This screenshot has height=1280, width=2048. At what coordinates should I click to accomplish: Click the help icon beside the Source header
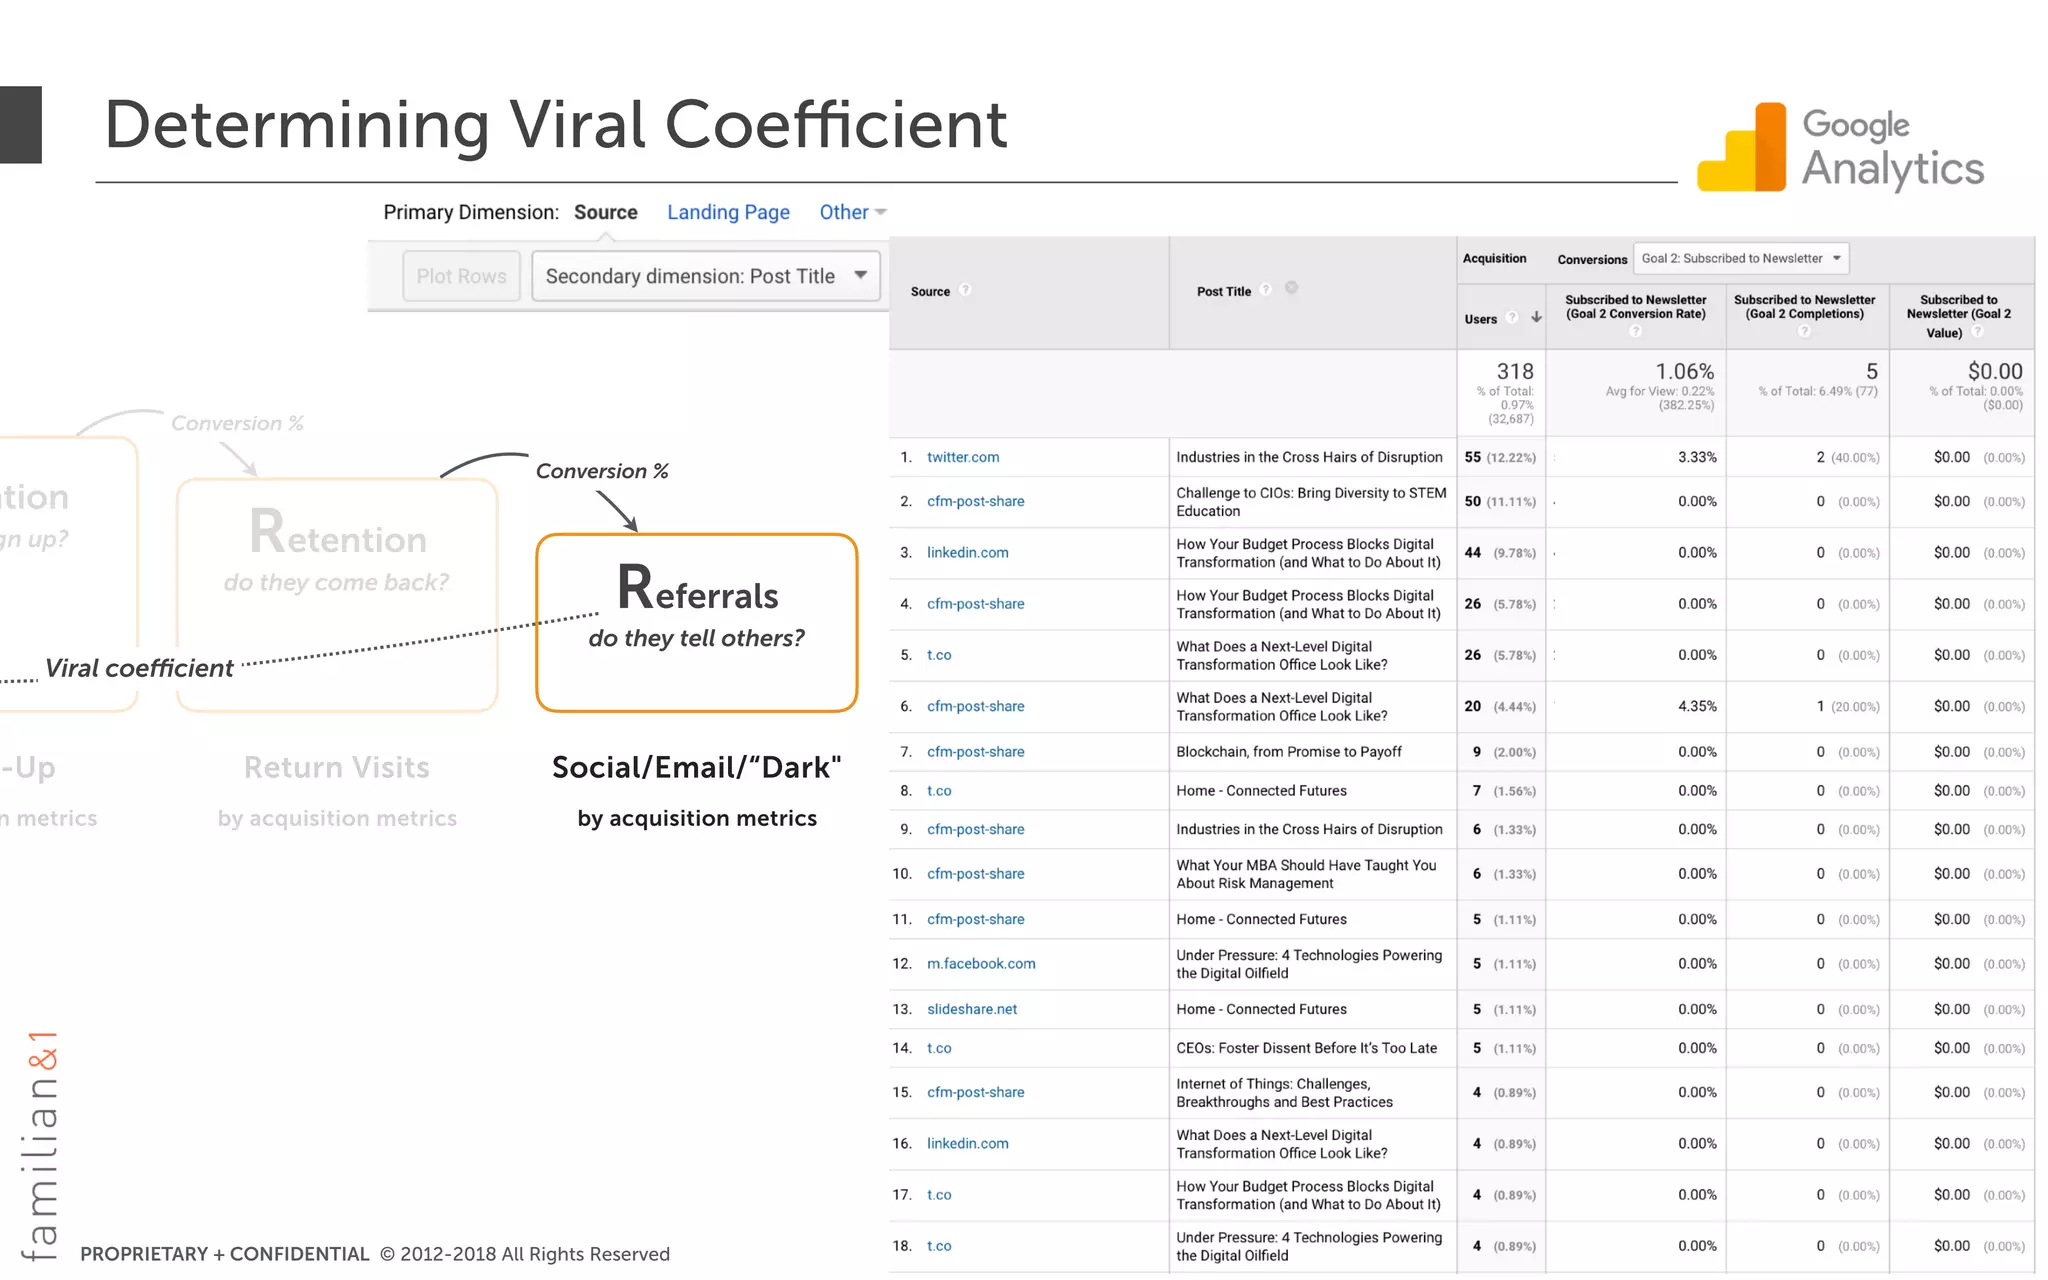pos(965,290)
